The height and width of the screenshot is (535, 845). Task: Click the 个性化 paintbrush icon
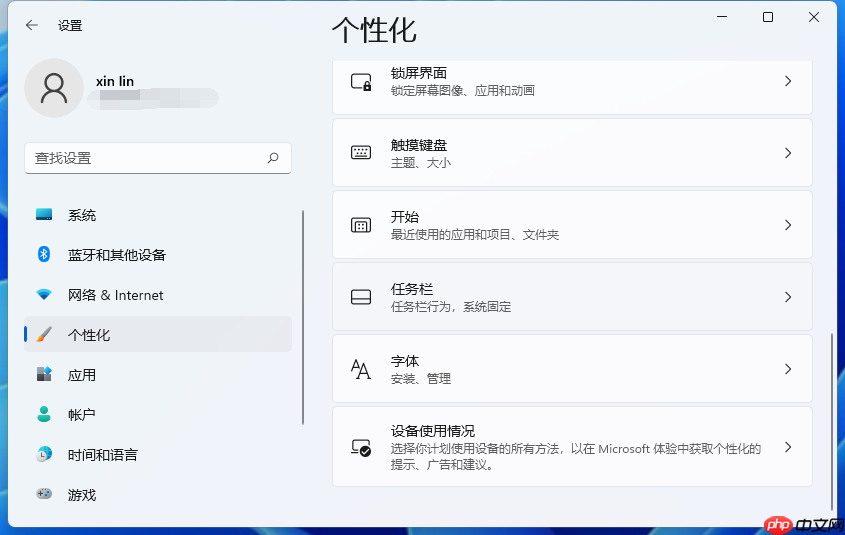coord(44,335)
